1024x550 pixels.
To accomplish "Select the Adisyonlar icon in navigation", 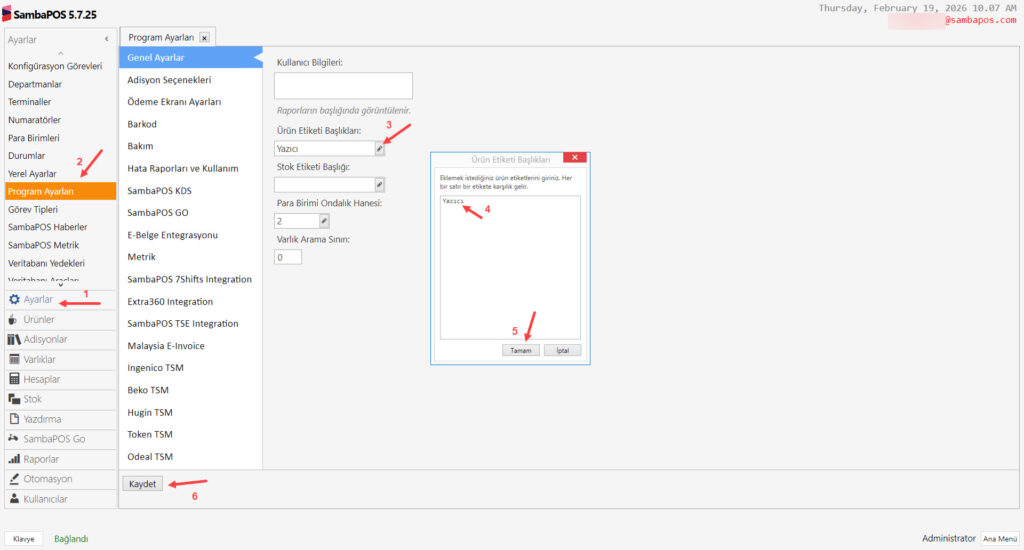I will [14, 339].
